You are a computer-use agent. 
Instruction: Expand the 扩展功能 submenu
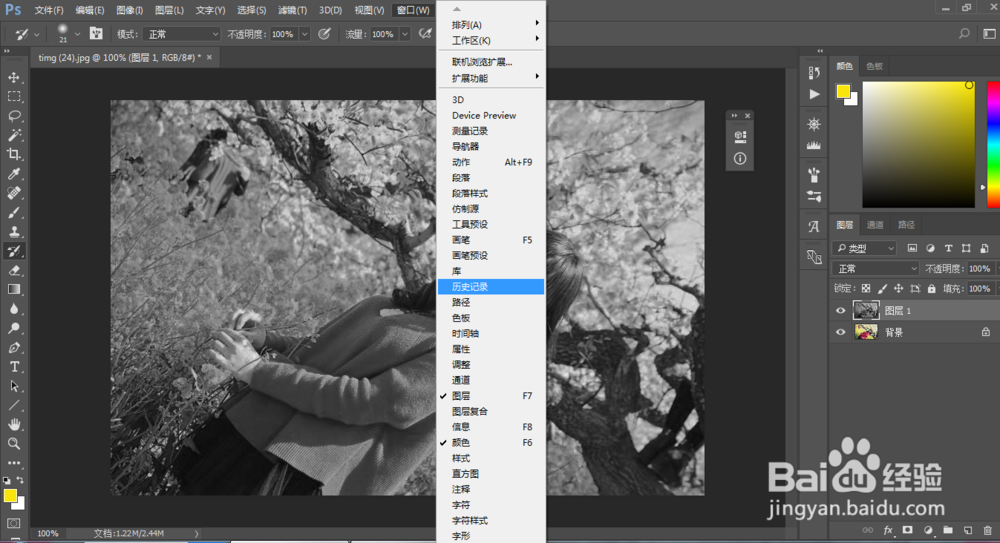(x=491, y=78)
